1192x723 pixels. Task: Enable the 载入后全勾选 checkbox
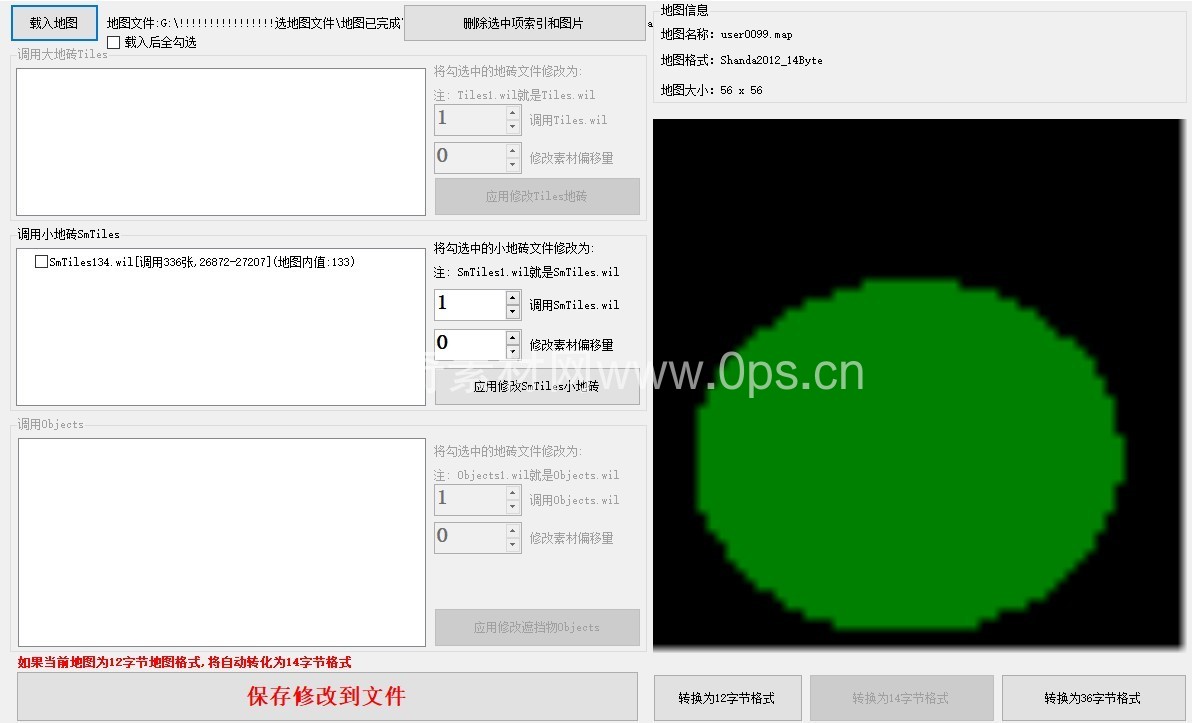[x=113, y=43]
